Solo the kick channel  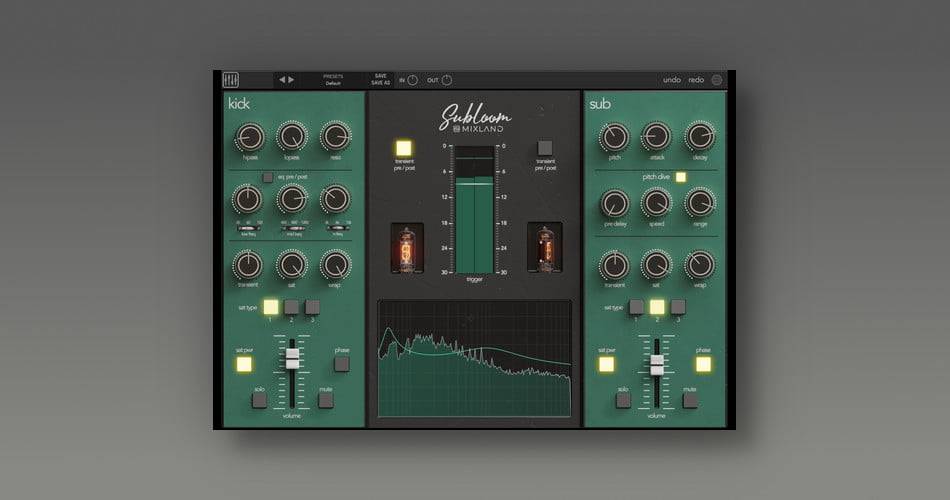[x=259, y=400]
